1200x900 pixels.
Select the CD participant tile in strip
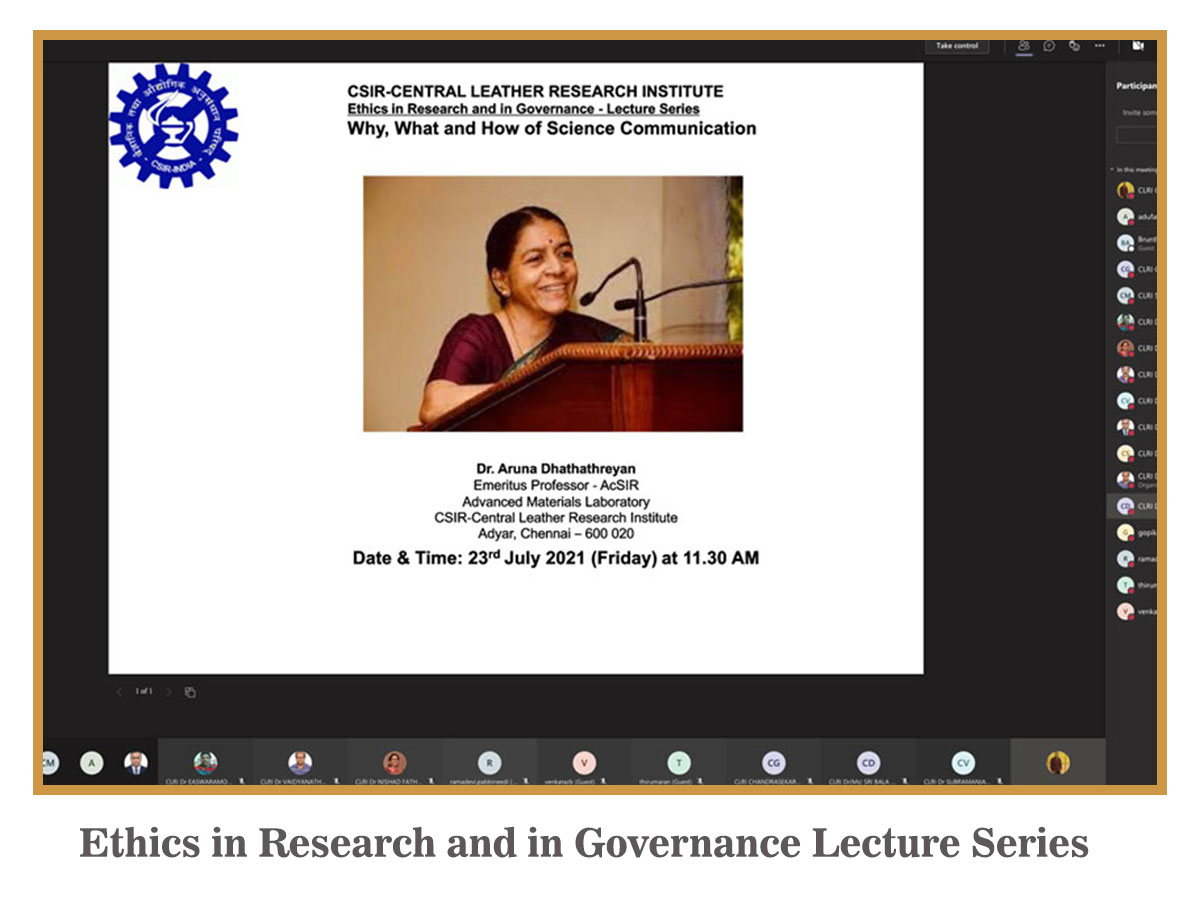[x=868, y=764]
